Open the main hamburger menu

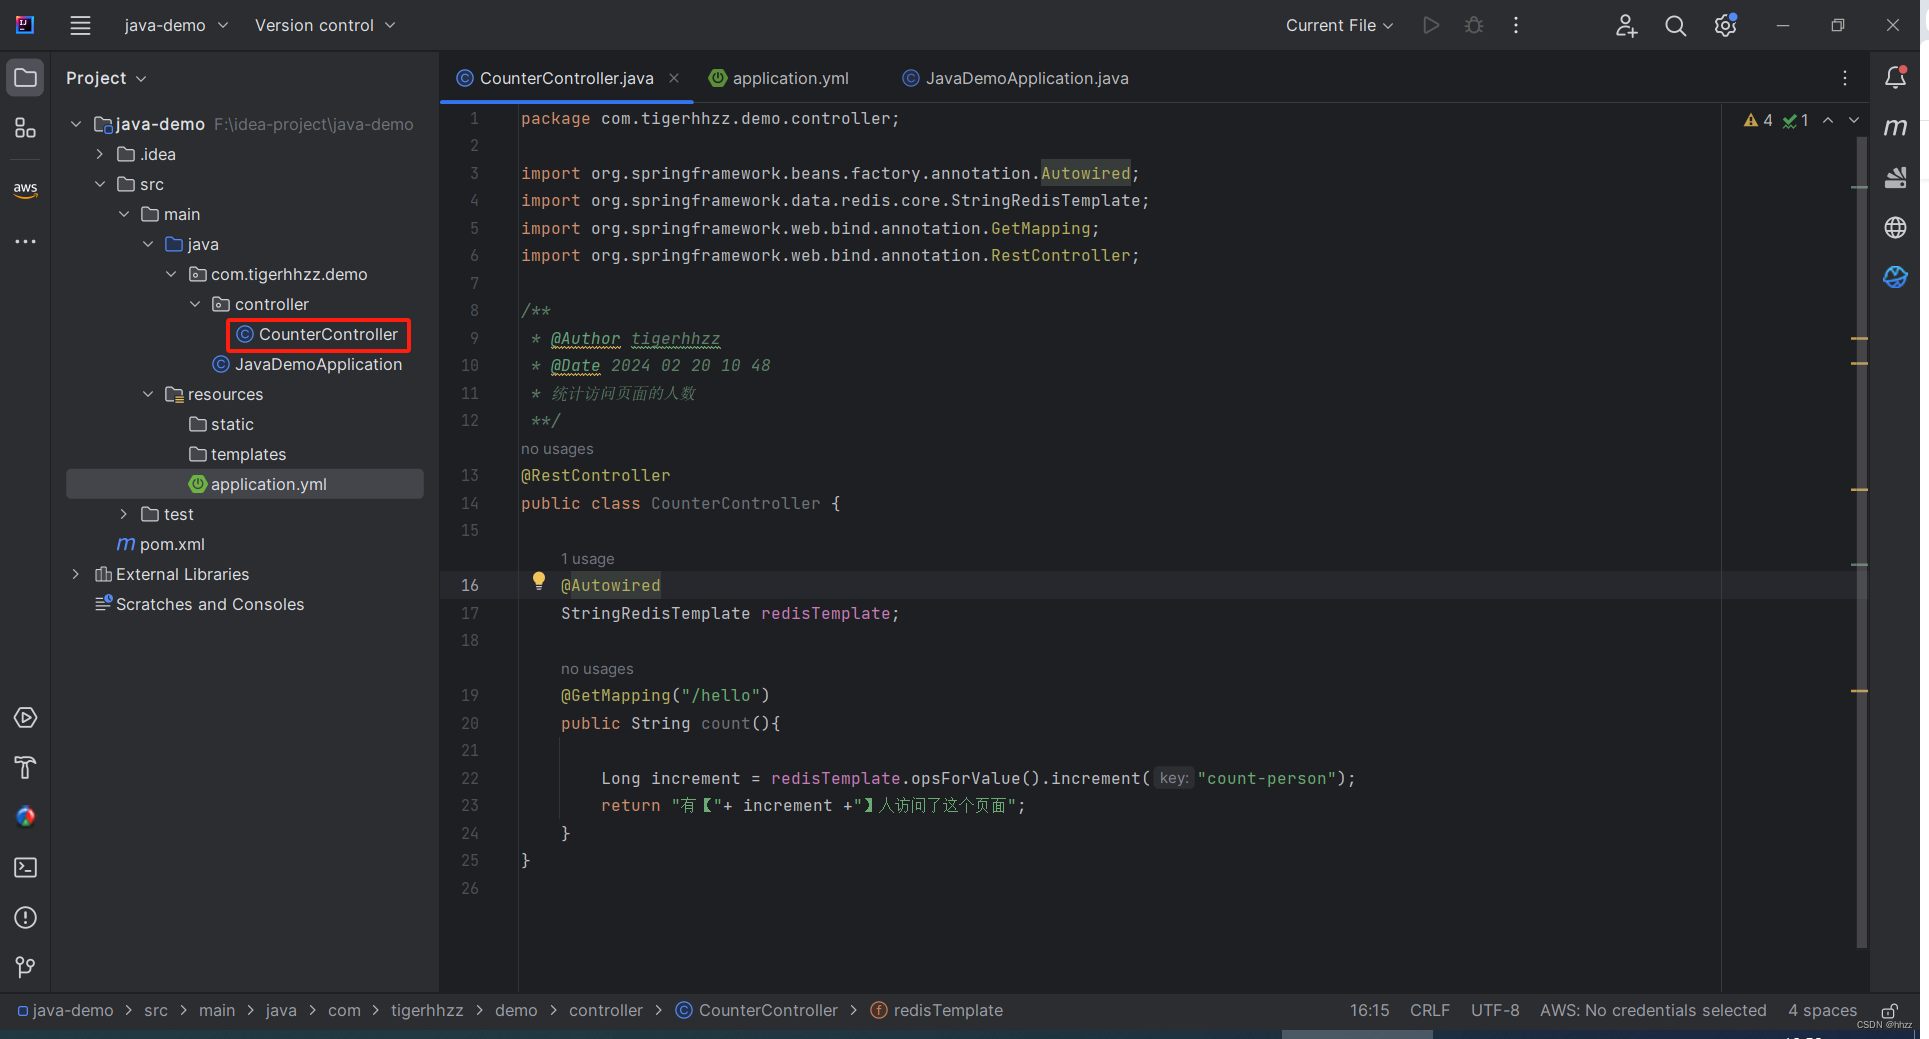pos(80,25)
